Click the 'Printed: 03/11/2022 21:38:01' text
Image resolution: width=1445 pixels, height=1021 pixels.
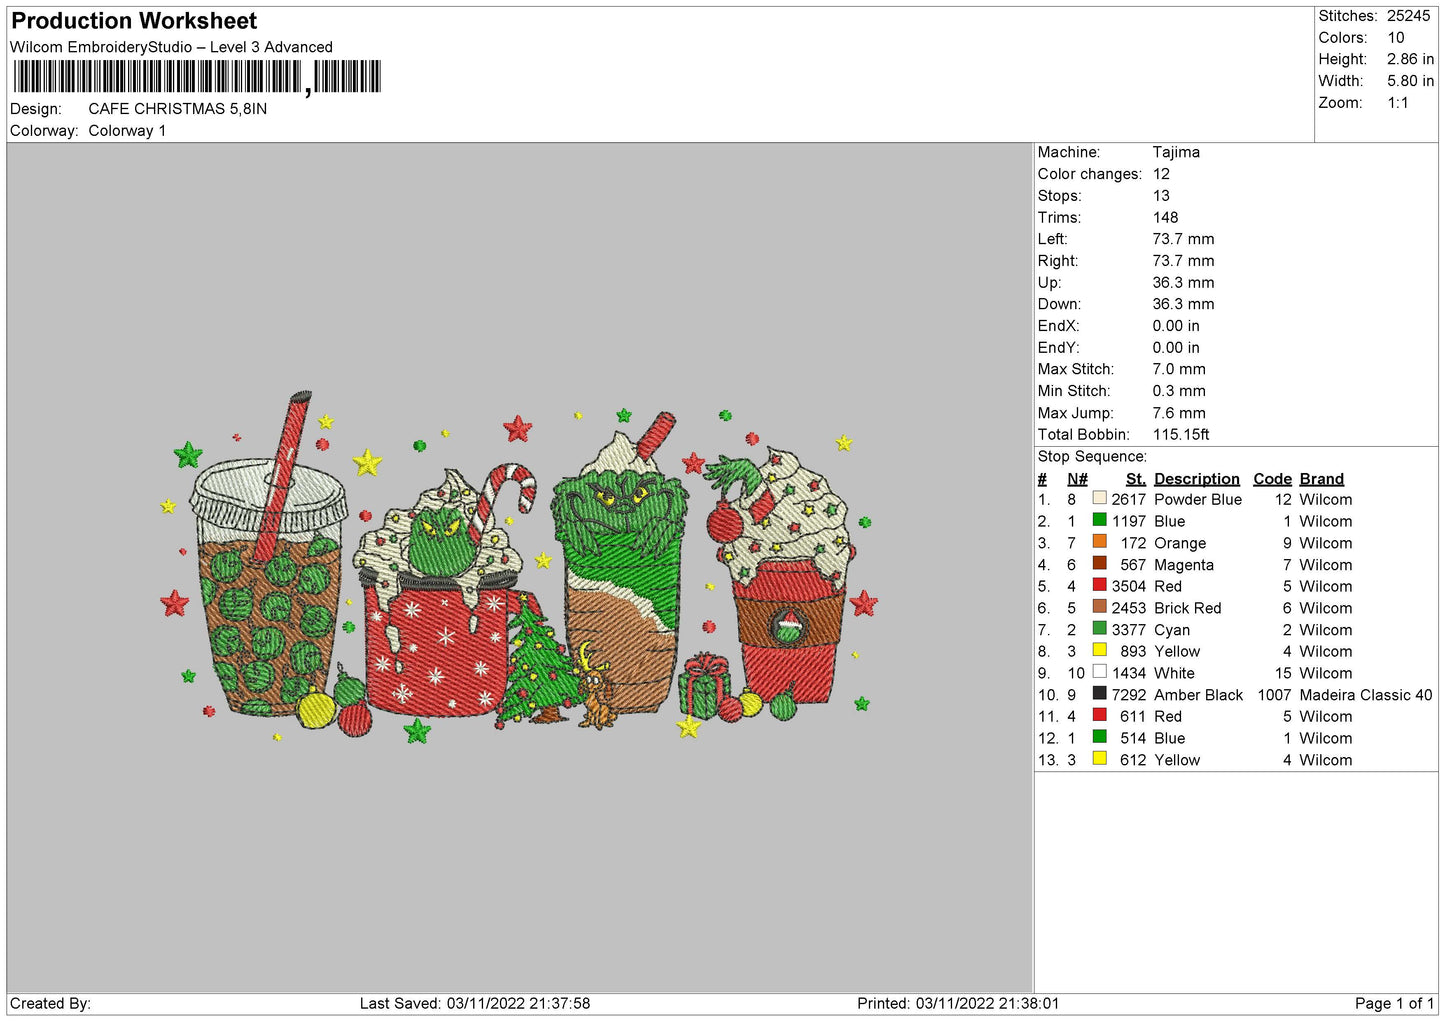coord(958,1003)
